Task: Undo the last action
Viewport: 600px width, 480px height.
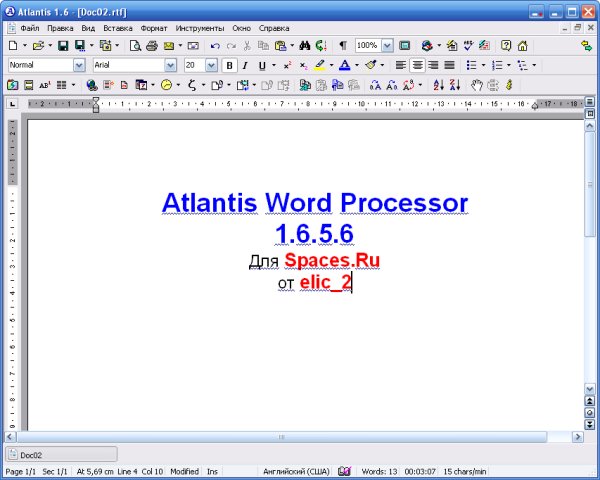Action: [215, 46]
